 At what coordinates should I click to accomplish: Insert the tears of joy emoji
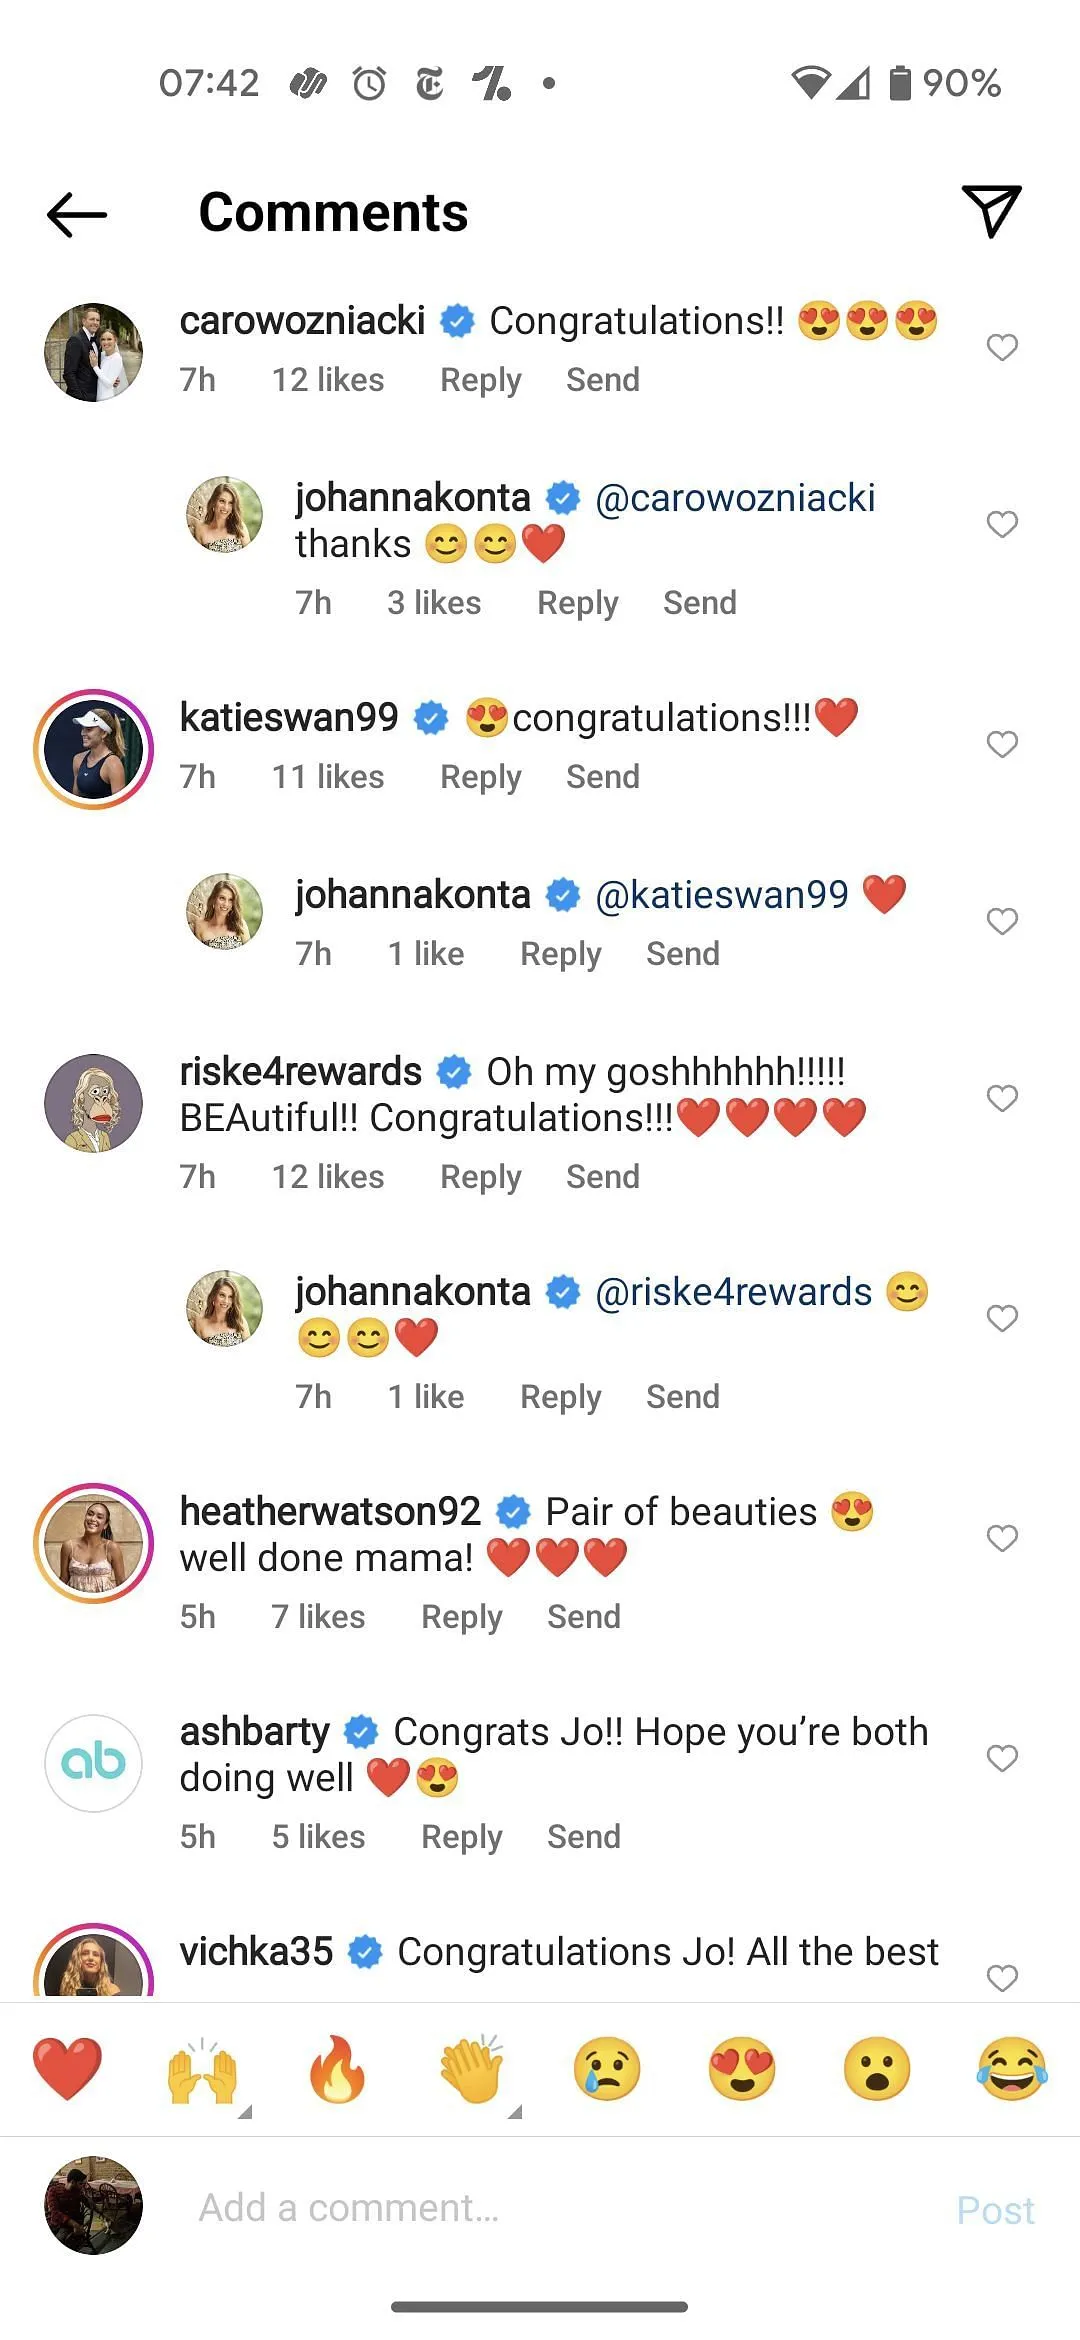pos(1012,2069)
